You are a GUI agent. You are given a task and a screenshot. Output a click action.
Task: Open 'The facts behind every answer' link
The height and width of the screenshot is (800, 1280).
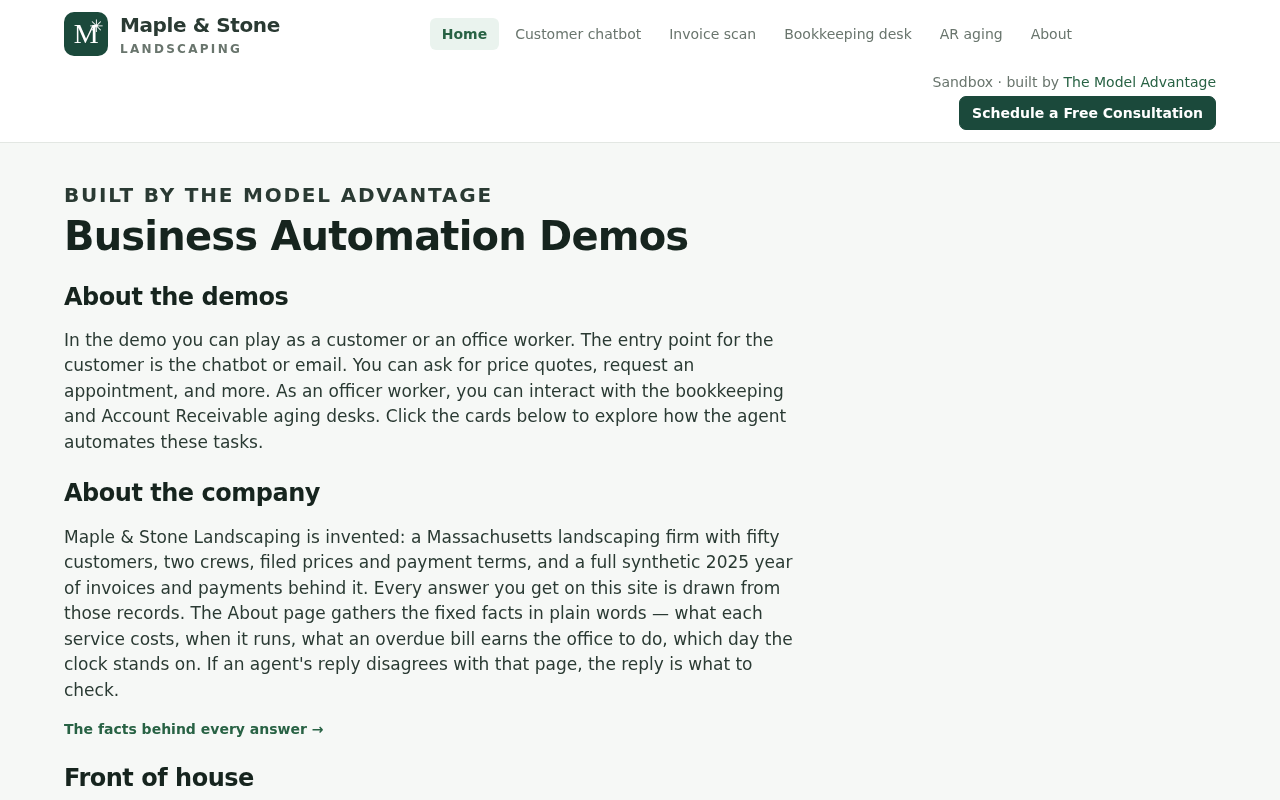point(194,729)
